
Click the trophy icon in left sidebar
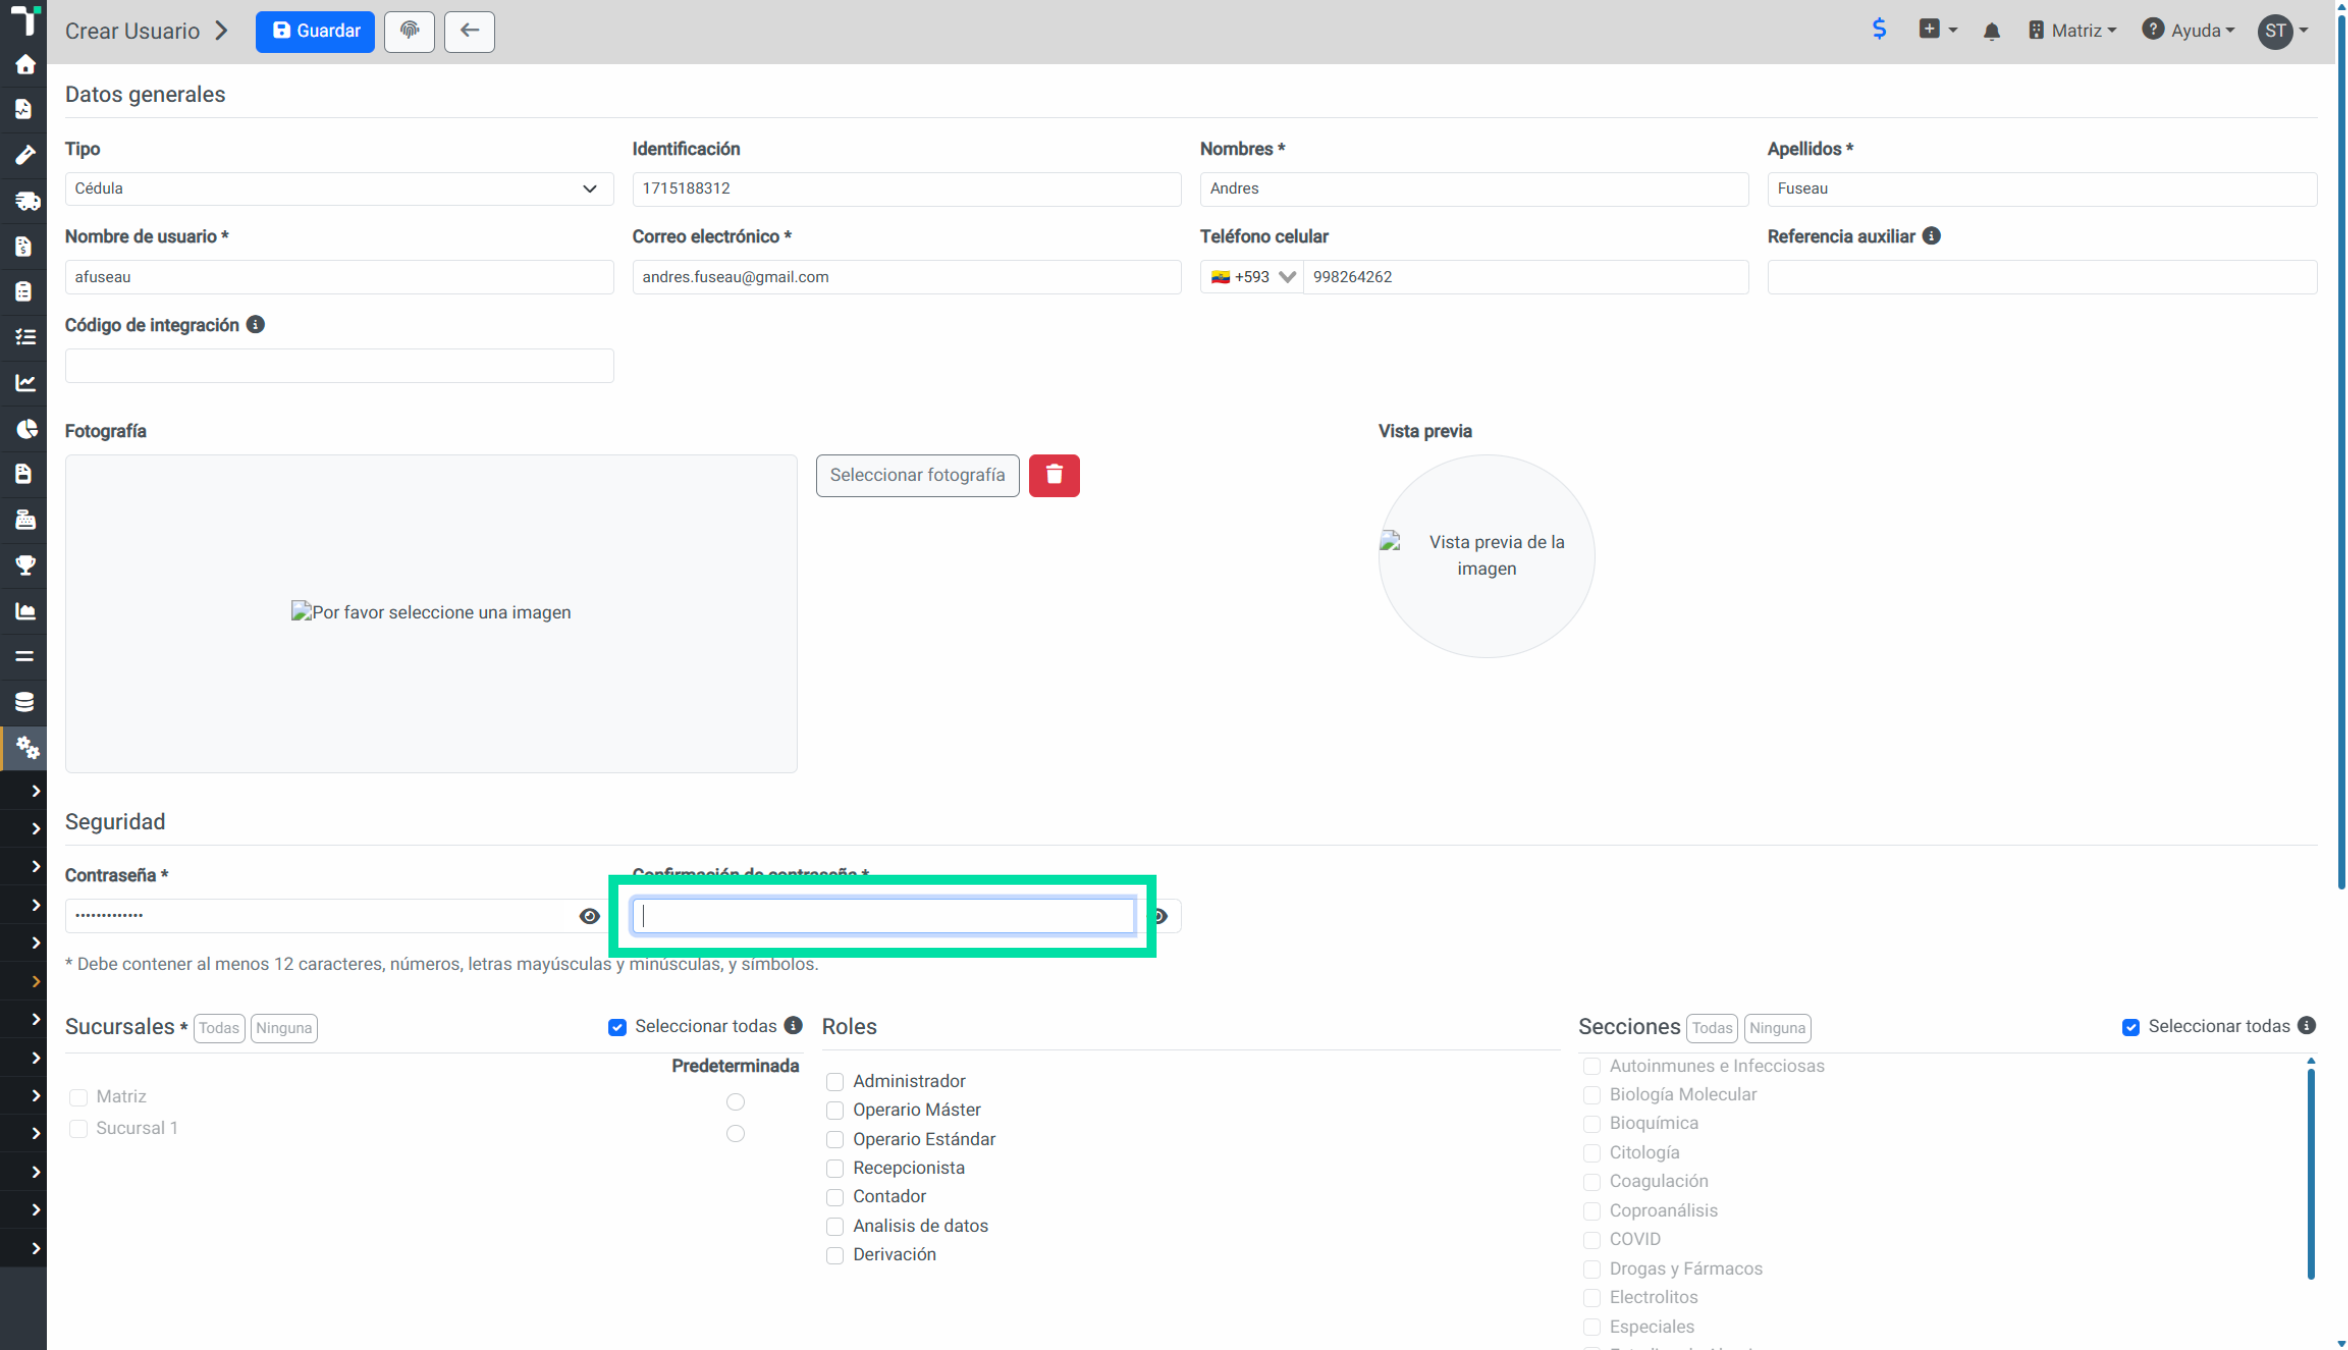point(24,566)
